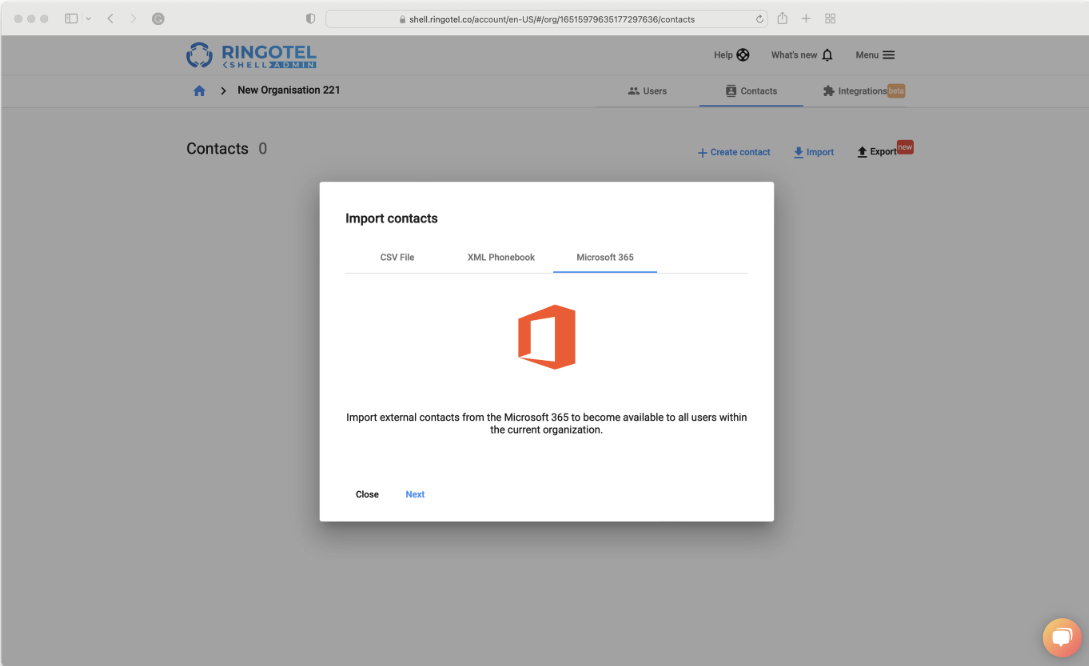Click the browser address bar
This screenshot has height=666, width=1089.
tap(547, 19)
